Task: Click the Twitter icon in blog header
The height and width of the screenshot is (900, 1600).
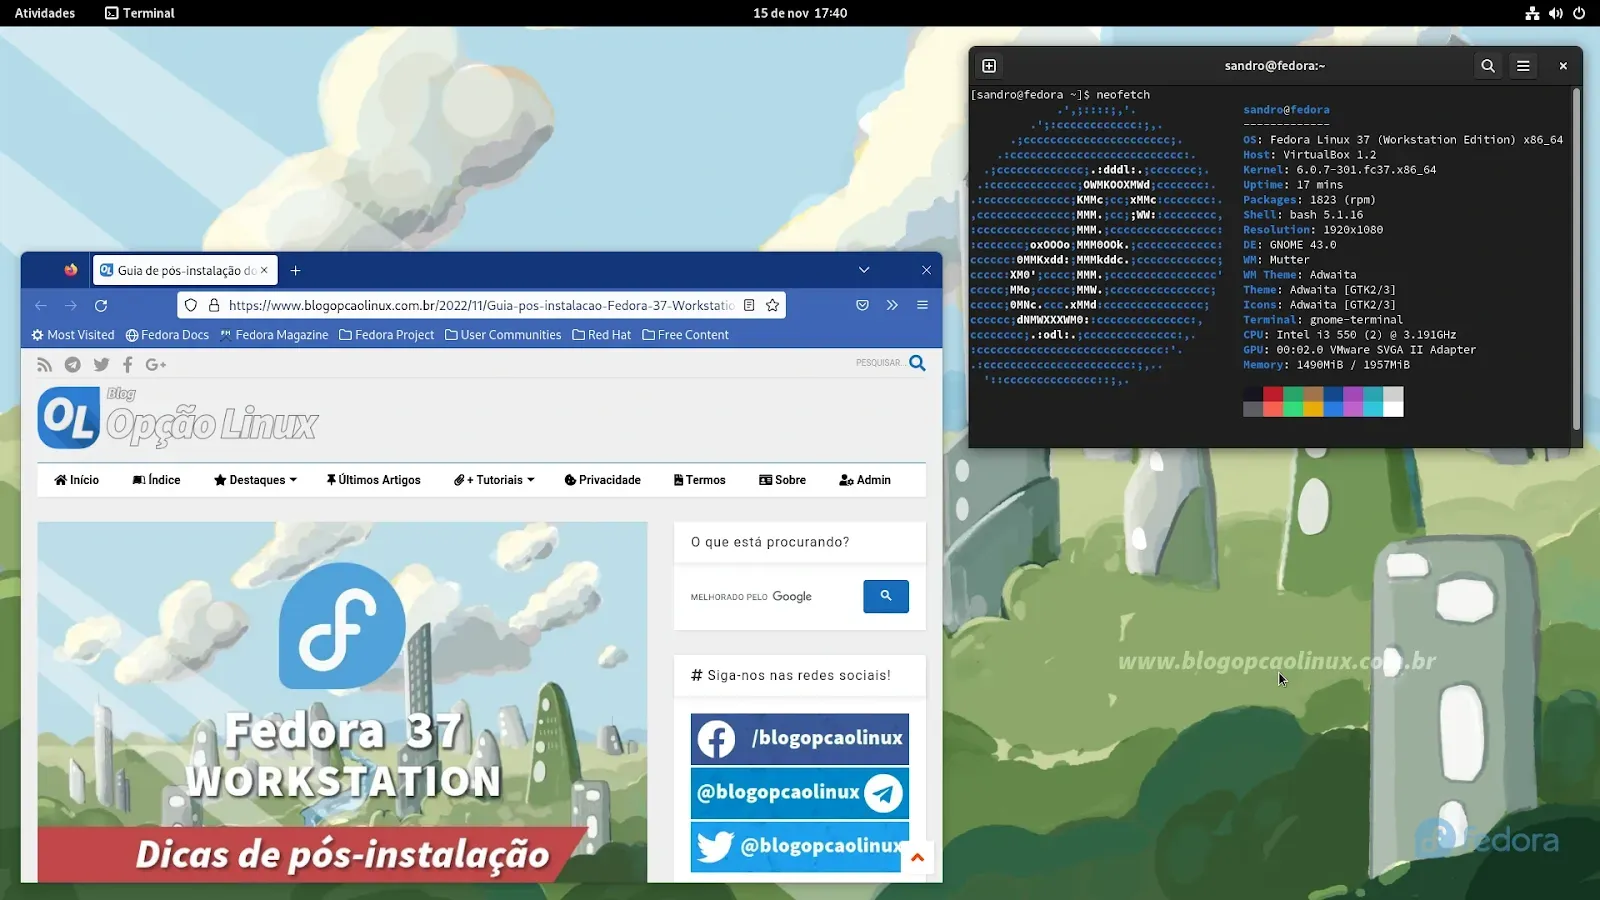Action: (101, 365)
